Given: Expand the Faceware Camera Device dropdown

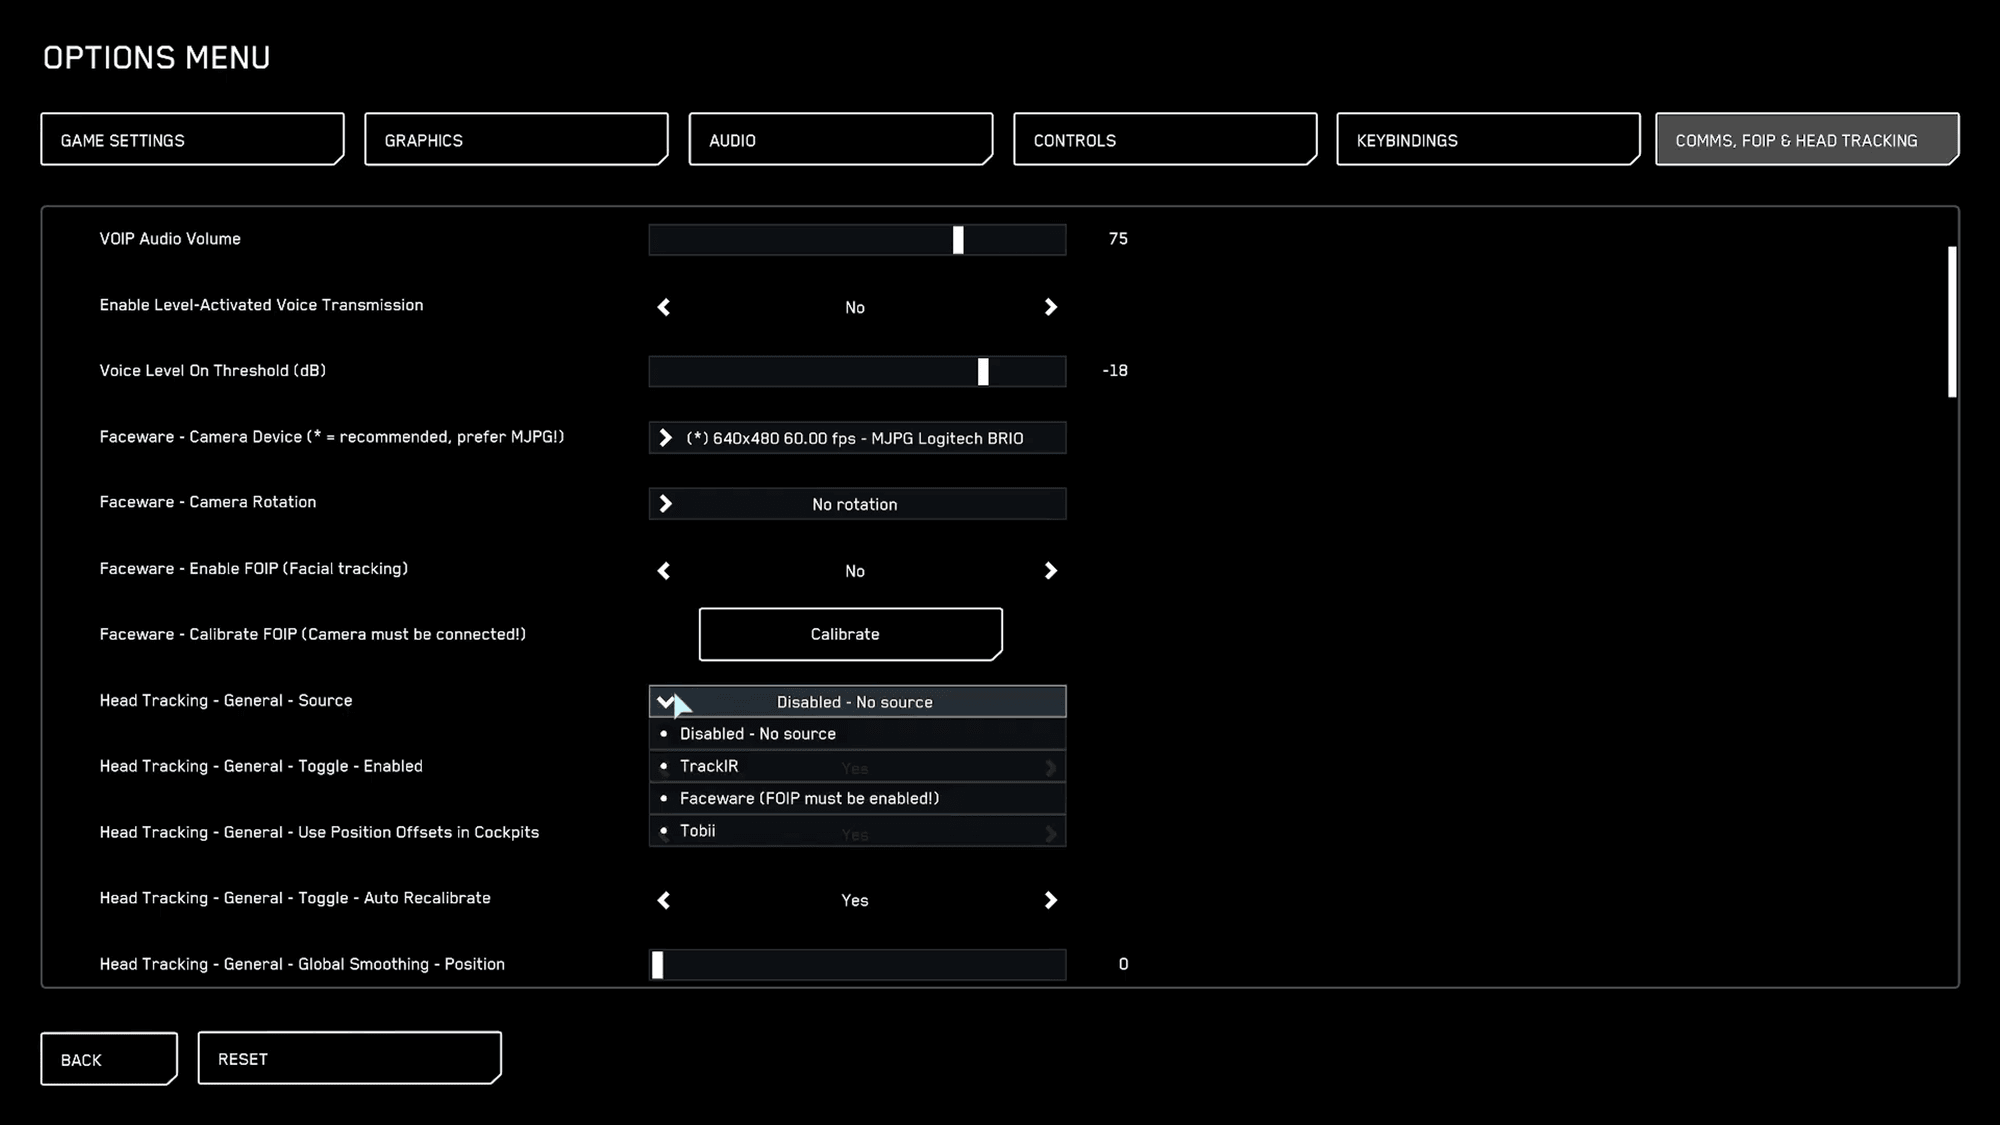Looking at the screenshot, I should [857, 438].
